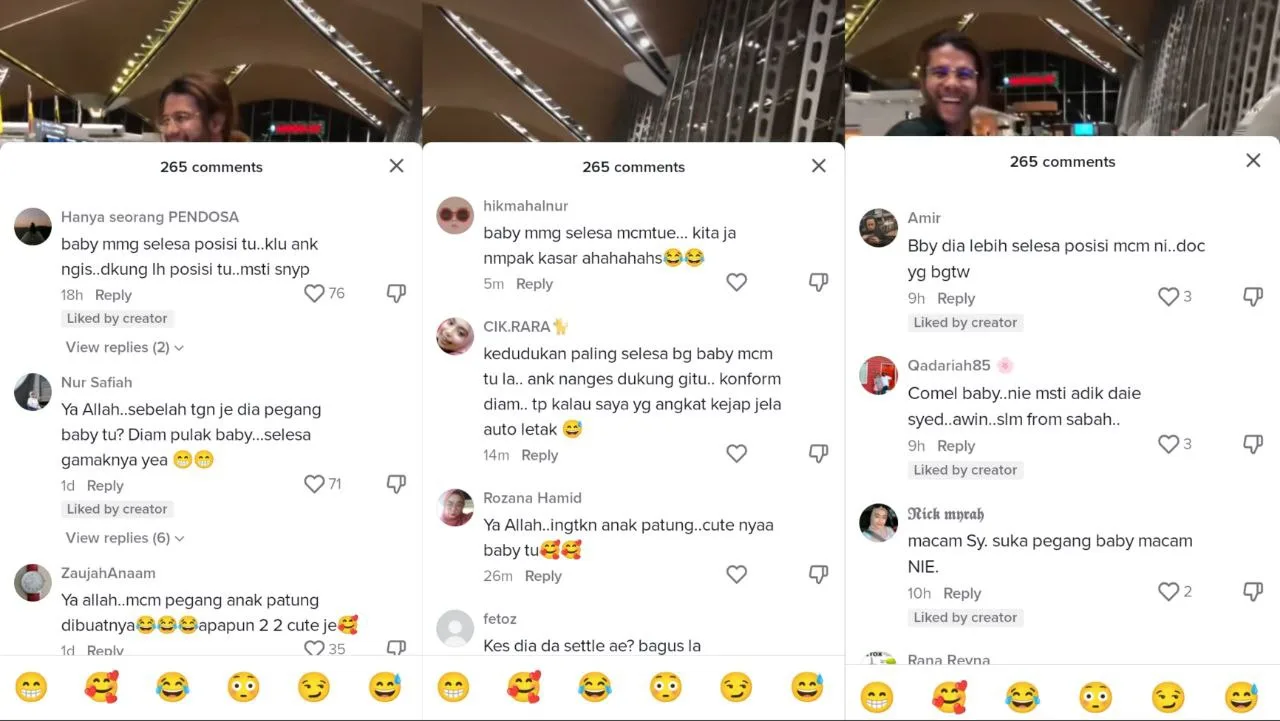
Task: Dislike Nur Safiah's comment
Action: 396,484
